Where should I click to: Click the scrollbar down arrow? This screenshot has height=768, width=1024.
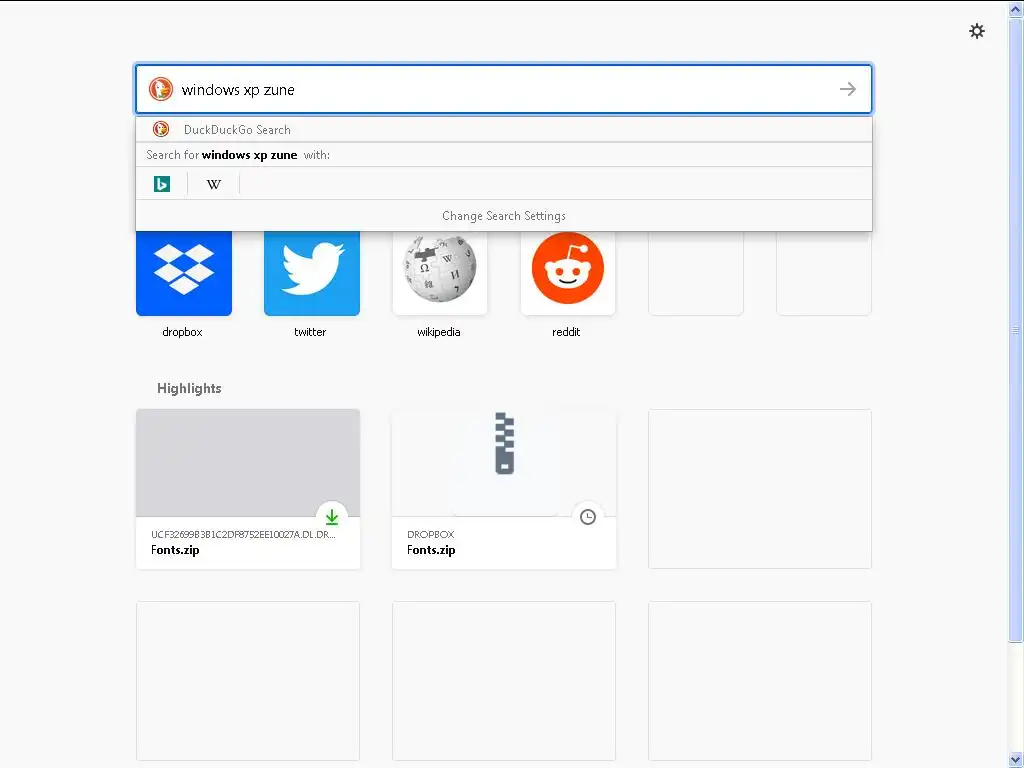(1015, 759)
